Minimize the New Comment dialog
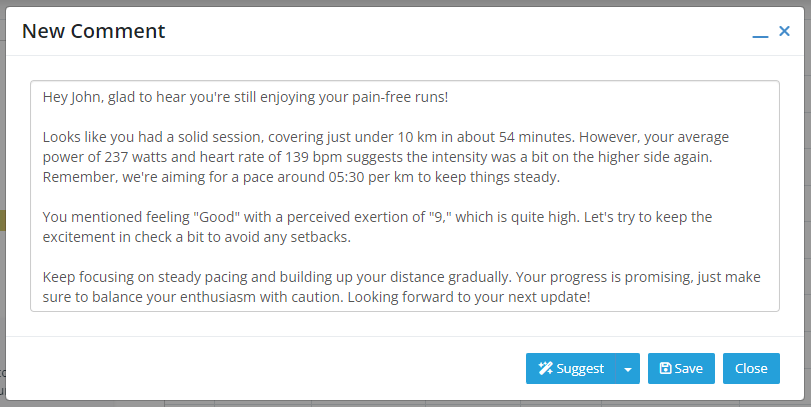The height and width of the screenshot is (407, 811). pos(760,32)
